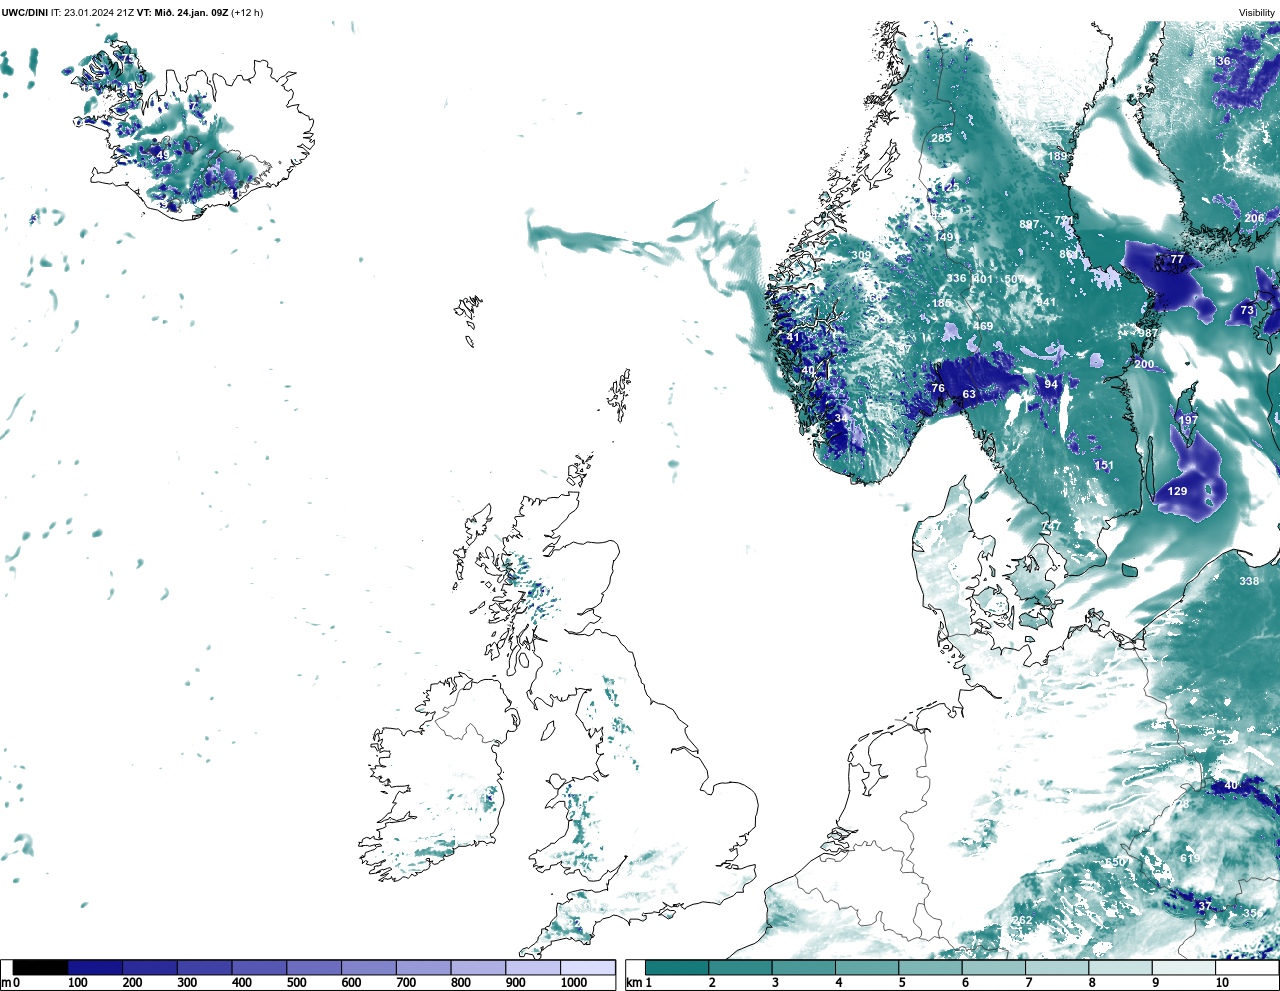Click the 700–800 m legend swatch
This screenshot has width=1280, height=991.
pos(423,968)
